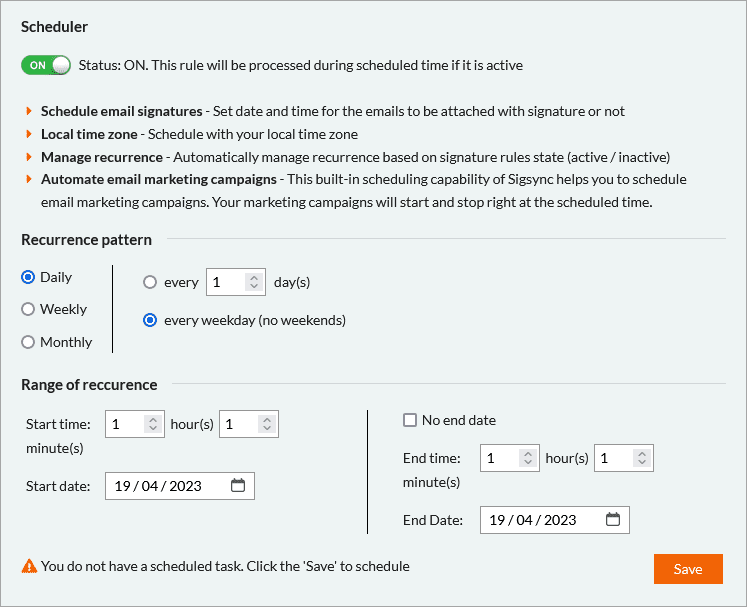The height and width of the screenshot is (607, 747).
Task: Adjust the Start time hour(s) spinner
Action: [153, 424]
